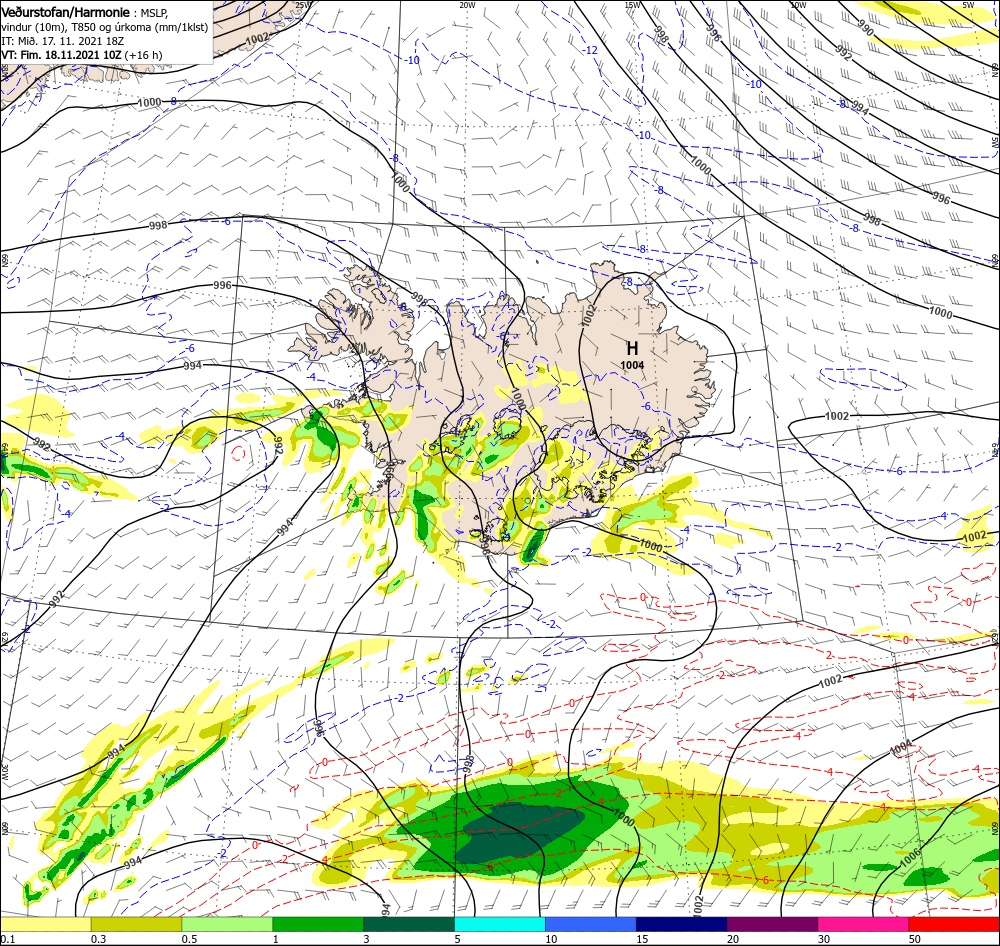Click the '50' legend value
The height and width of the screenshot is (946, 1000).
pos(915,938)
